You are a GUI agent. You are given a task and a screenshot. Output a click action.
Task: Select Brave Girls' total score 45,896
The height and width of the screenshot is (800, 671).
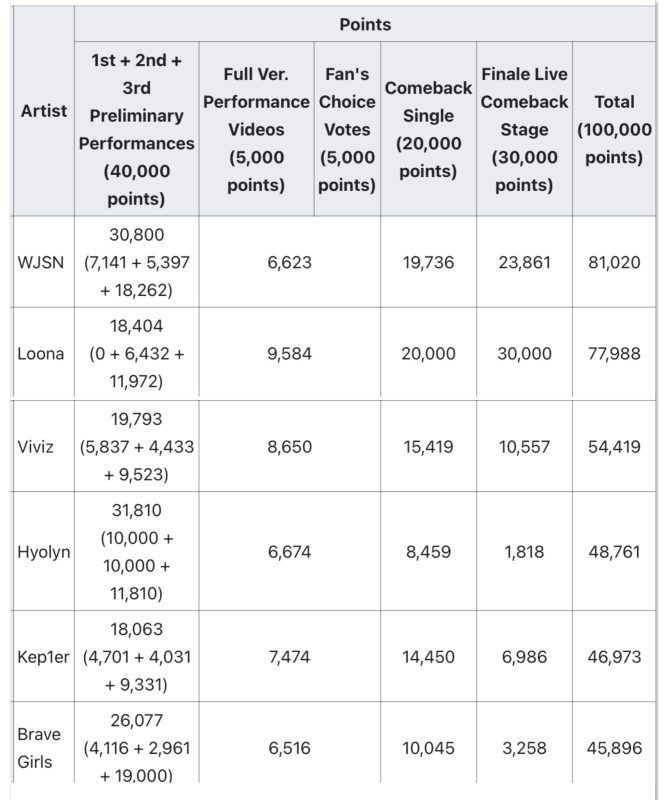tap(614, 747)
